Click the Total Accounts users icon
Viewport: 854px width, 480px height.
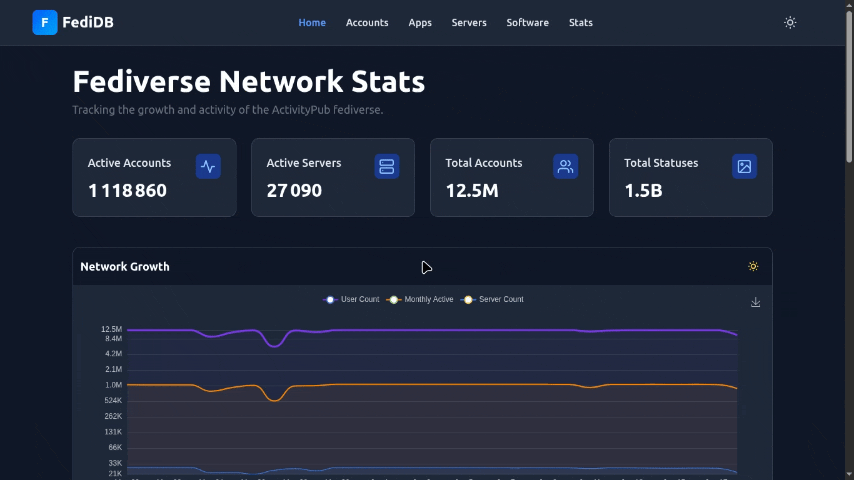click(565, 167)
